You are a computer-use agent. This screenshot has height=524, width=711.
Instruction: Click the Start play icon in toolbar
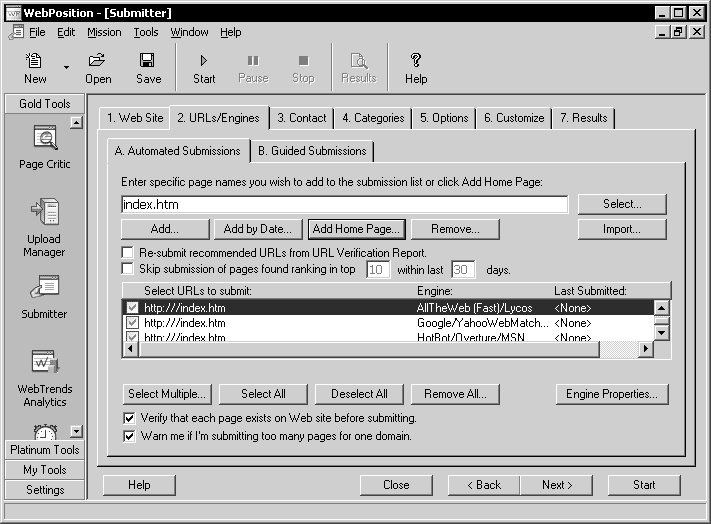click(x=204, y=60)
